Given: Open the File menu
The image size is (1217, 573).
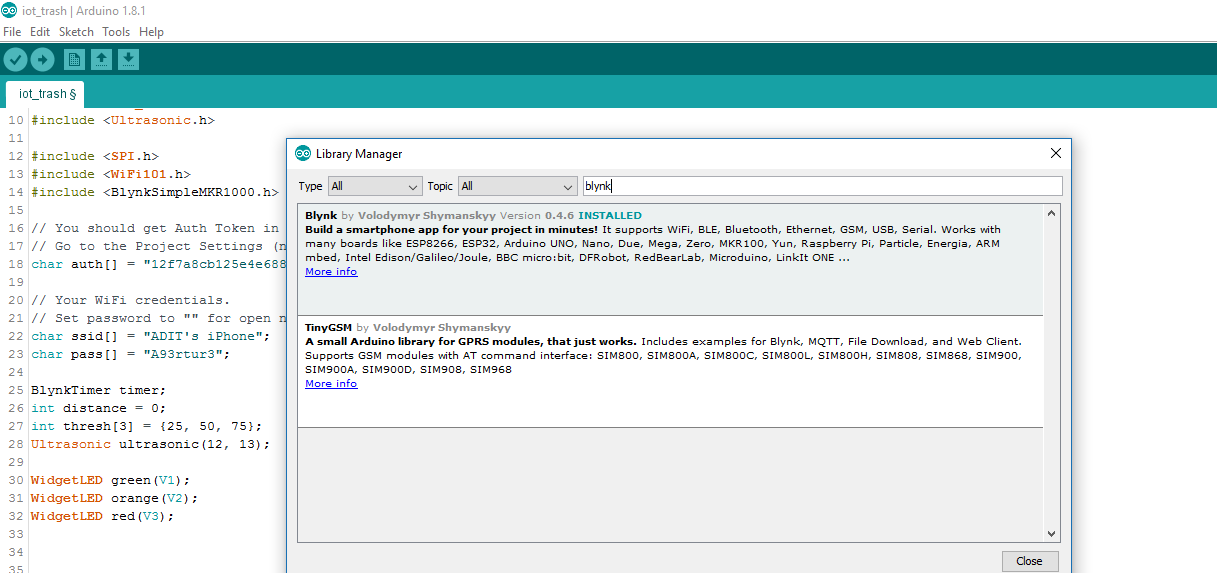Looking at the screenshot, I should [12, 32].
